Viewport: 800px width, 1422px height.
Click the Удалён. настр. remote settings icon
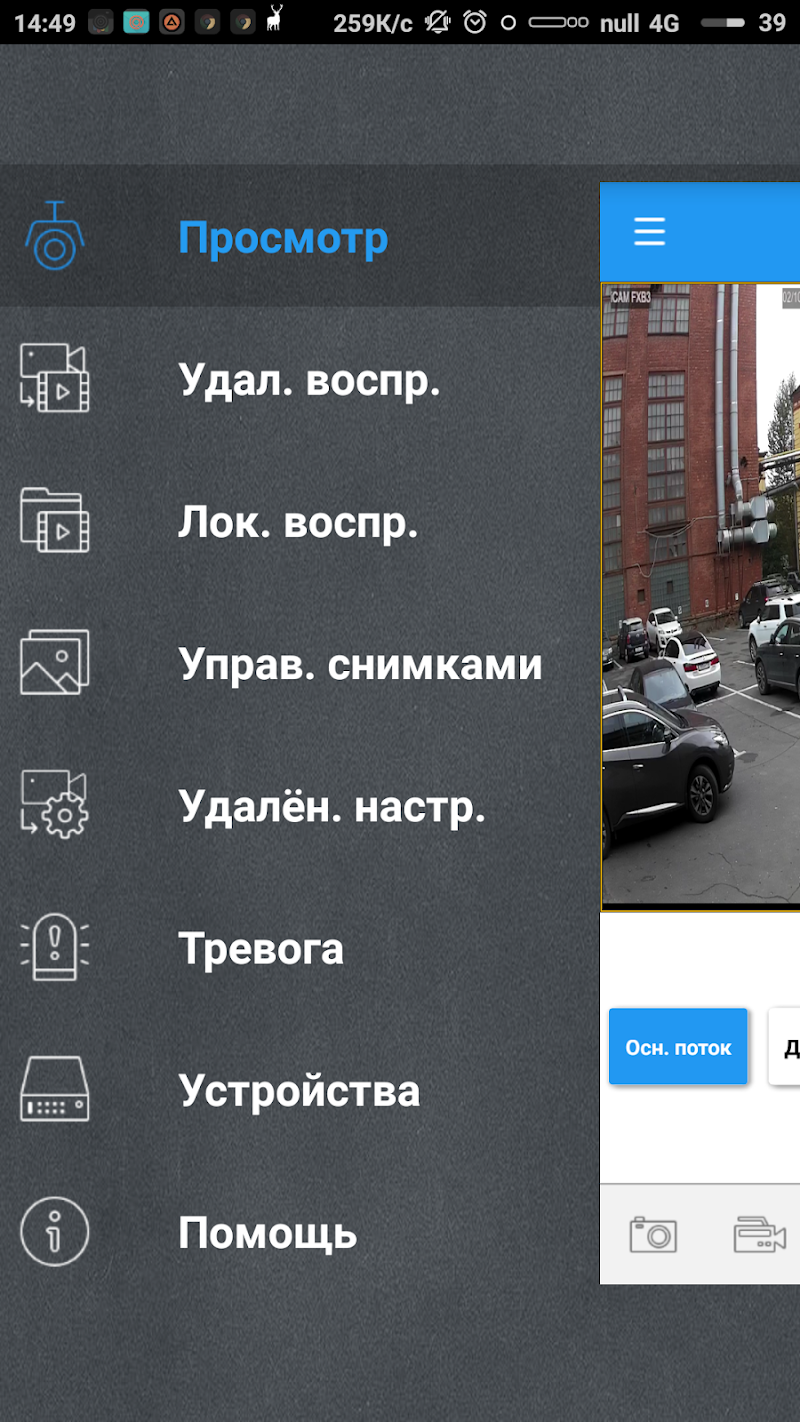point(55,806)
